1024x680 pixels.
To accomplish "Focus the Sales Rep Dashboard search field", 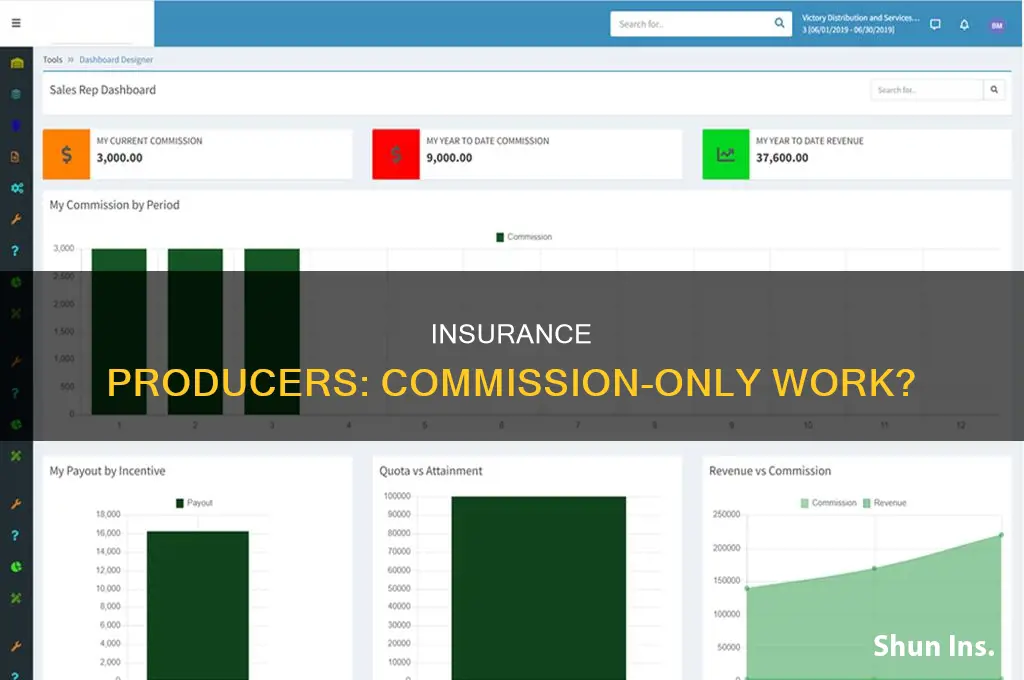I will [x=927, y=89].
